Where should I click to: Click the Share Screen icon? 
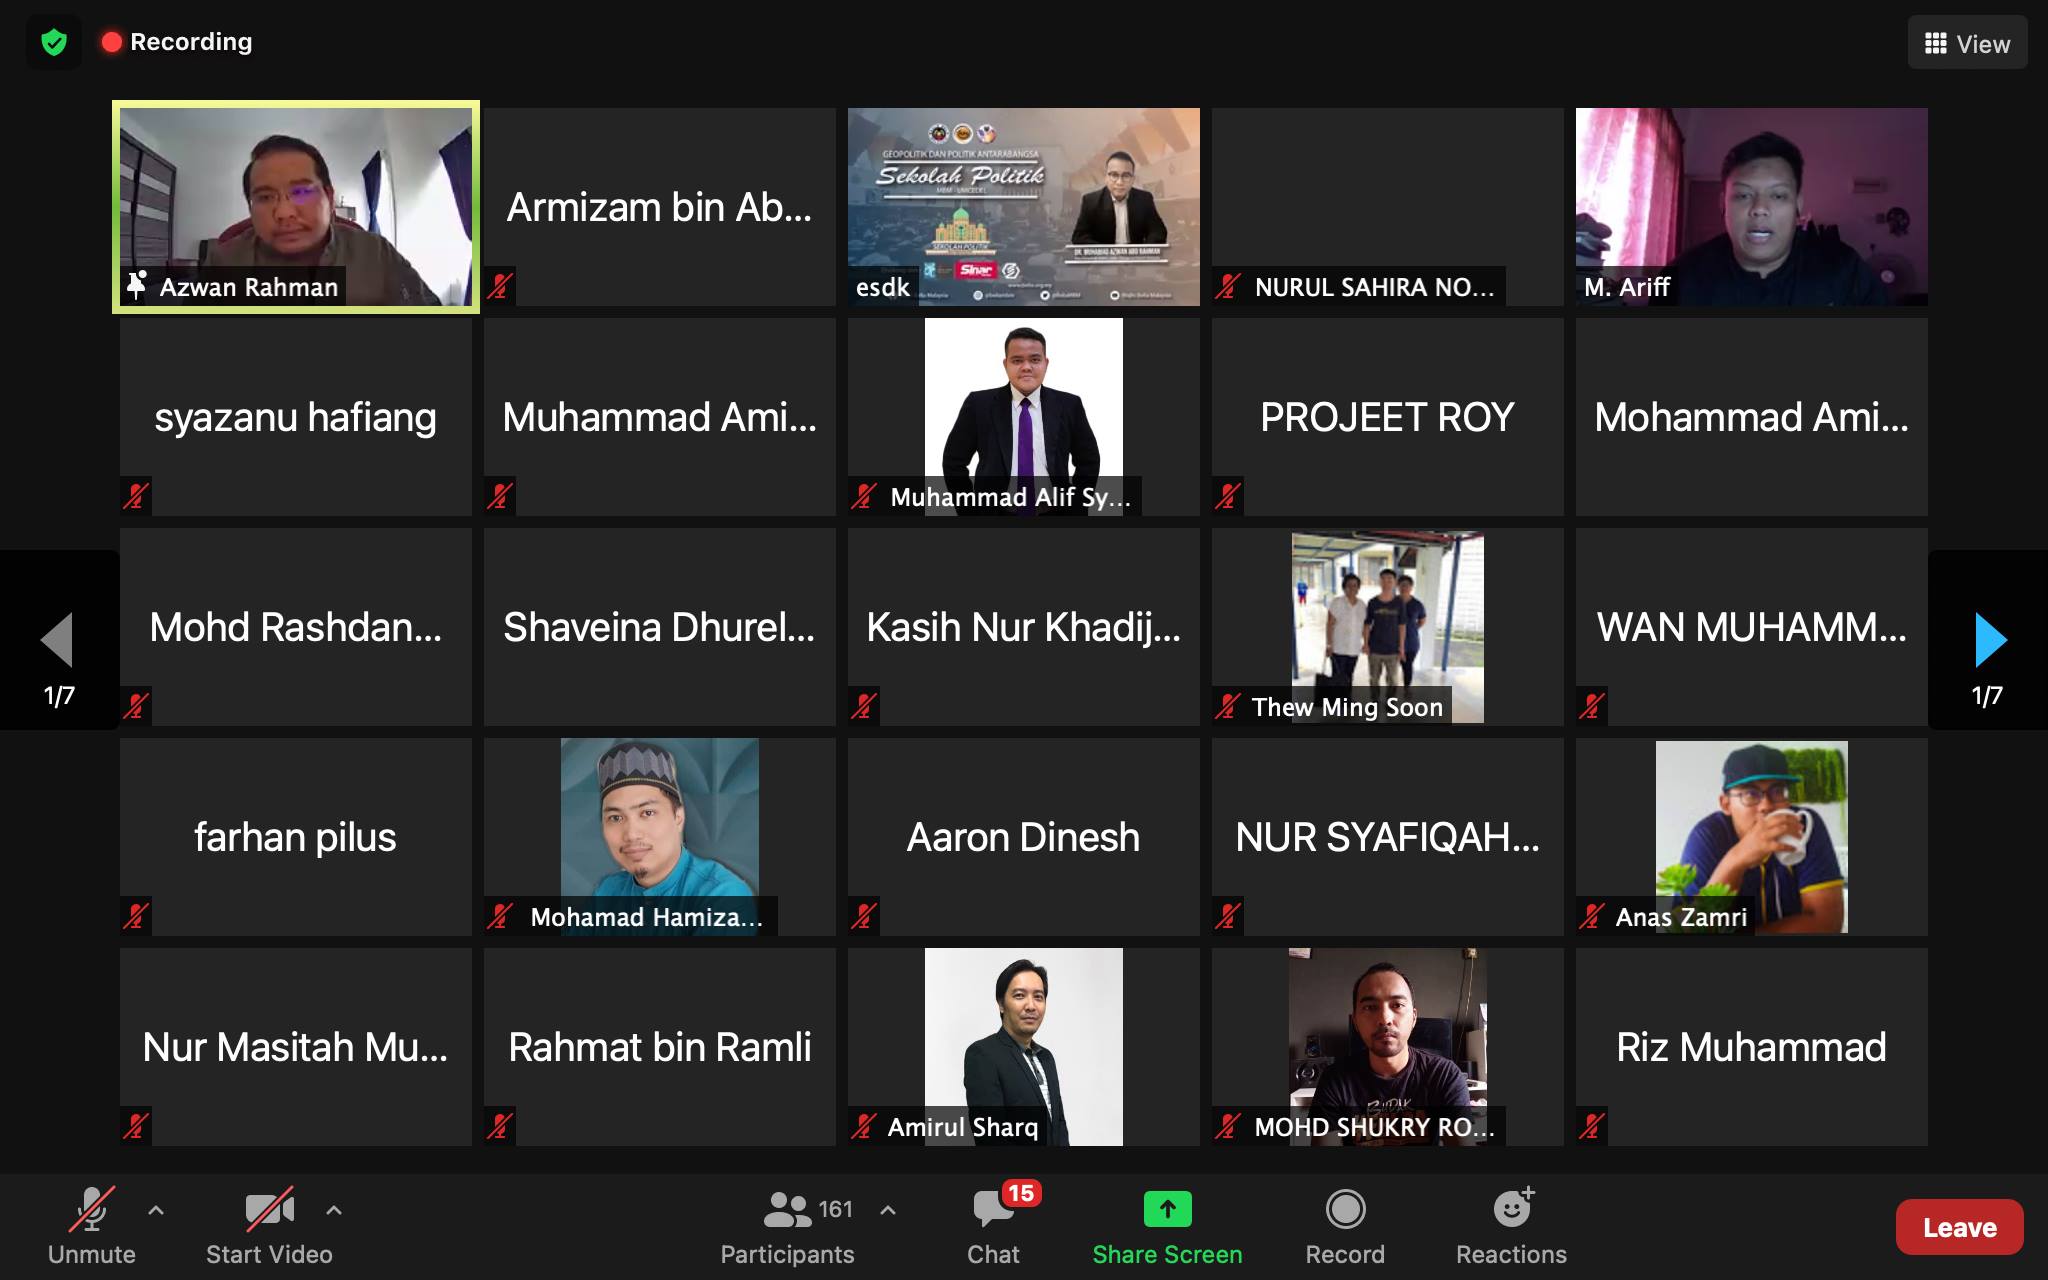click(x=1167, y=1210)
